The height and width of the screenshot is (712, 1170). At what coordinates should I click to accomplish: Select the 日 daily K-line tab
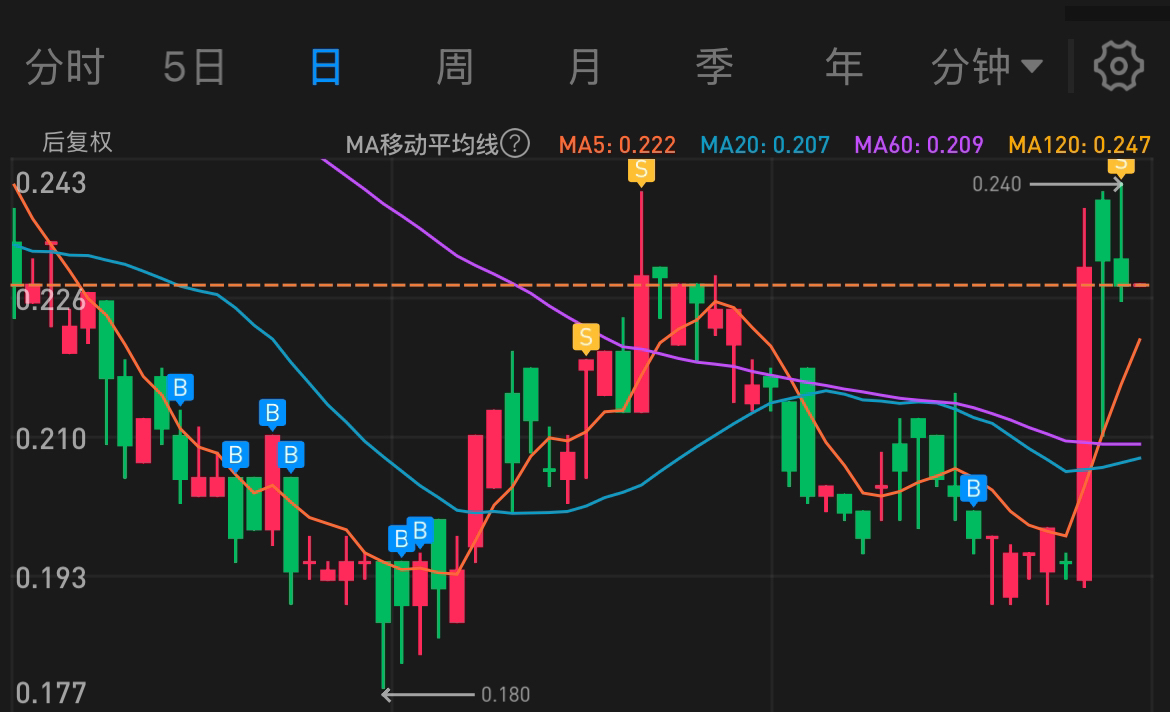click(x=325, y=67)
